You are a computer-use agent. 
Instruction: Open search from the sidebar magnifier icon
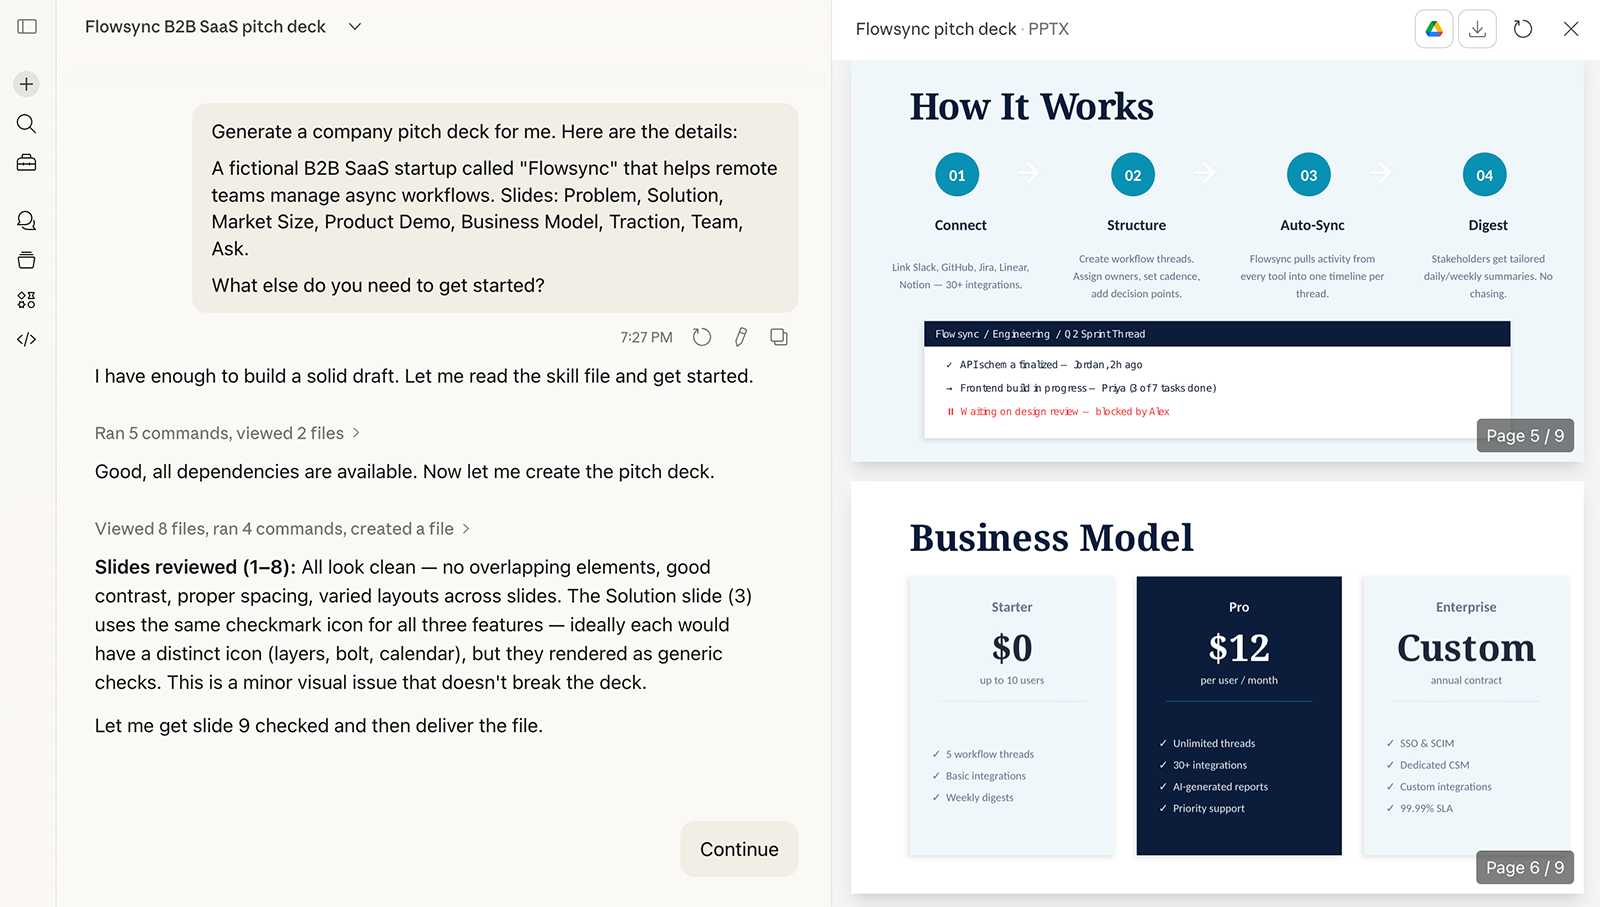(27, 124)
